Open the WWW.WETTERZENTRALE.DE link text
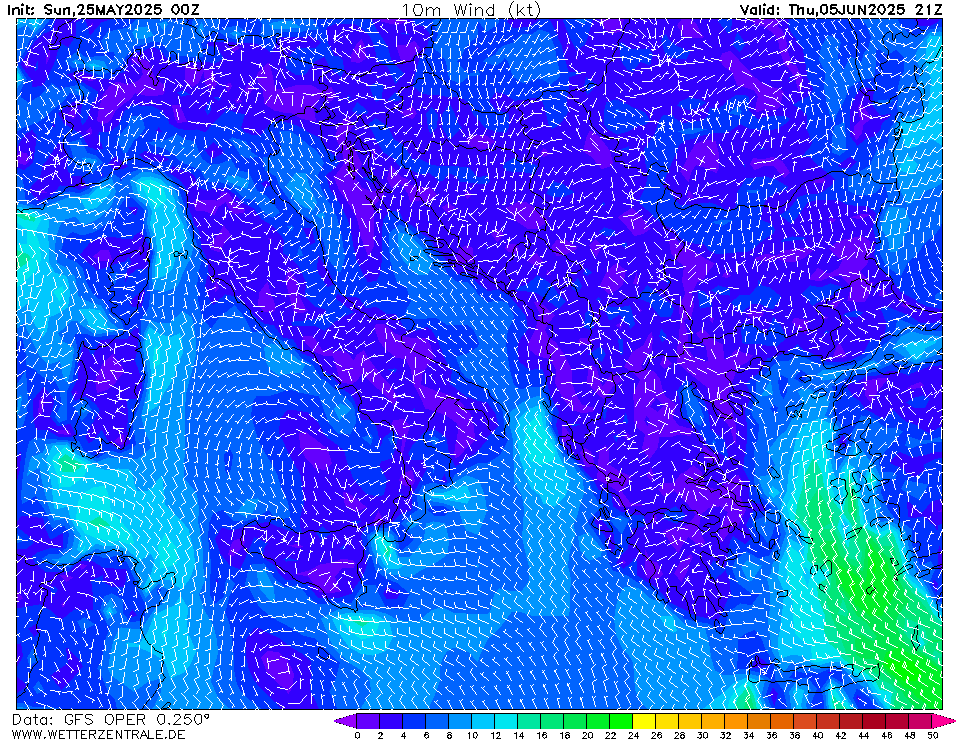 coord(98,734)
